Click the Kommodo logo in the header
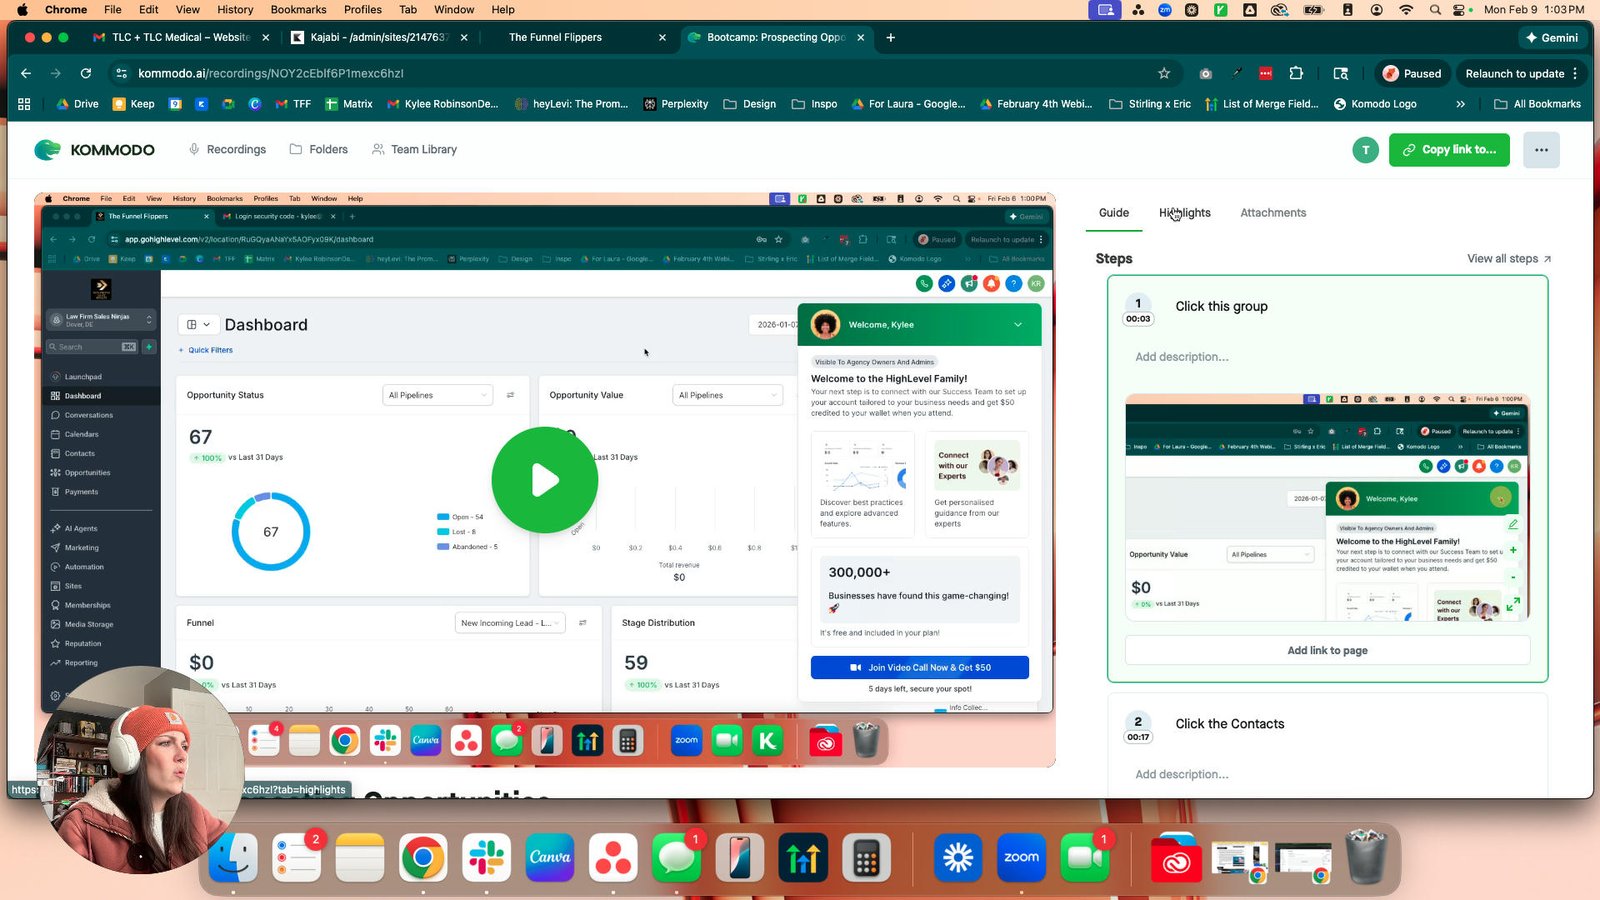 coord(95,150)
